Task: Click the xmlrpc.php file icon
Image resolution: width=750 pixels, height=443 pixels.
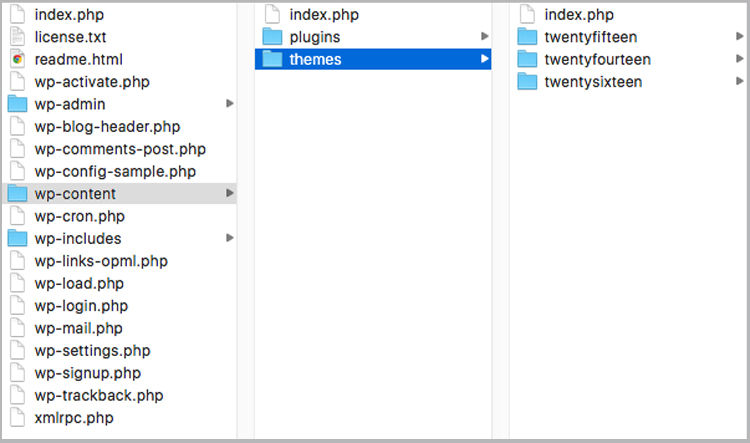Action: click(x=18, y=418)
